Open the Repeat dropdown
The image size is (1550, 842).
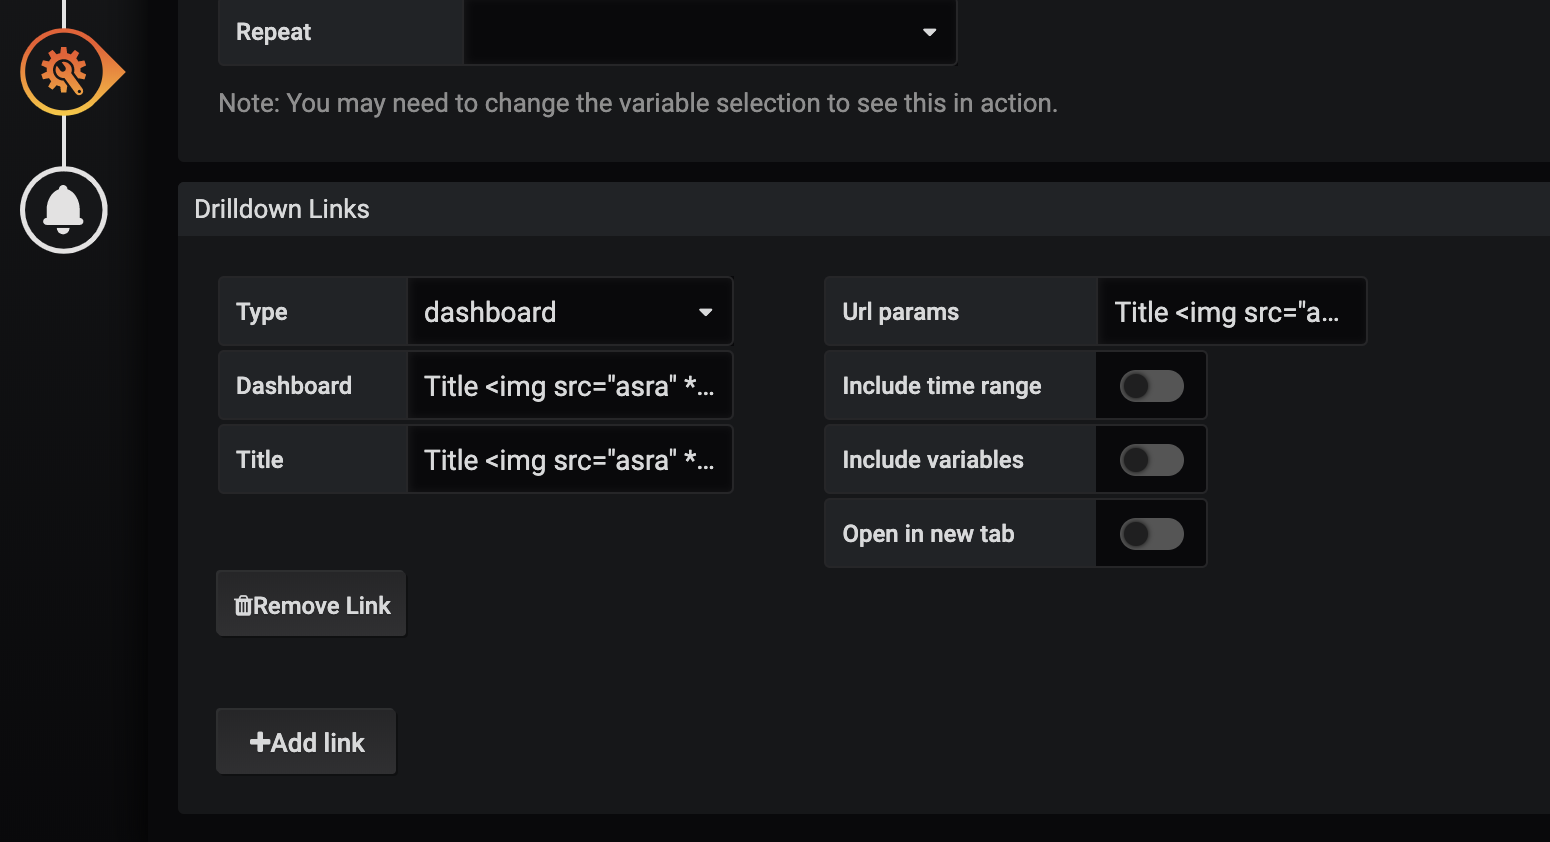point(710,32)
